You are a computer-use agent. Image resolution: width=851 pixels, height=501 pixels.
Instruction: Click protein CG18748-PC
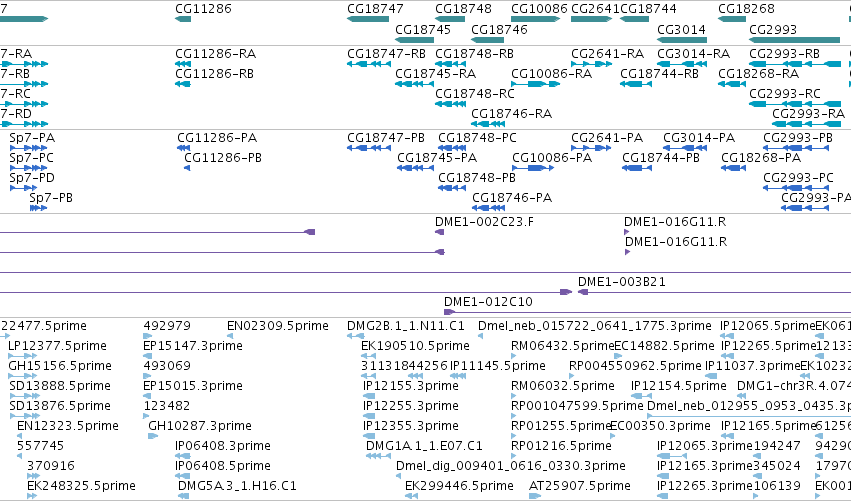point(477,138)
